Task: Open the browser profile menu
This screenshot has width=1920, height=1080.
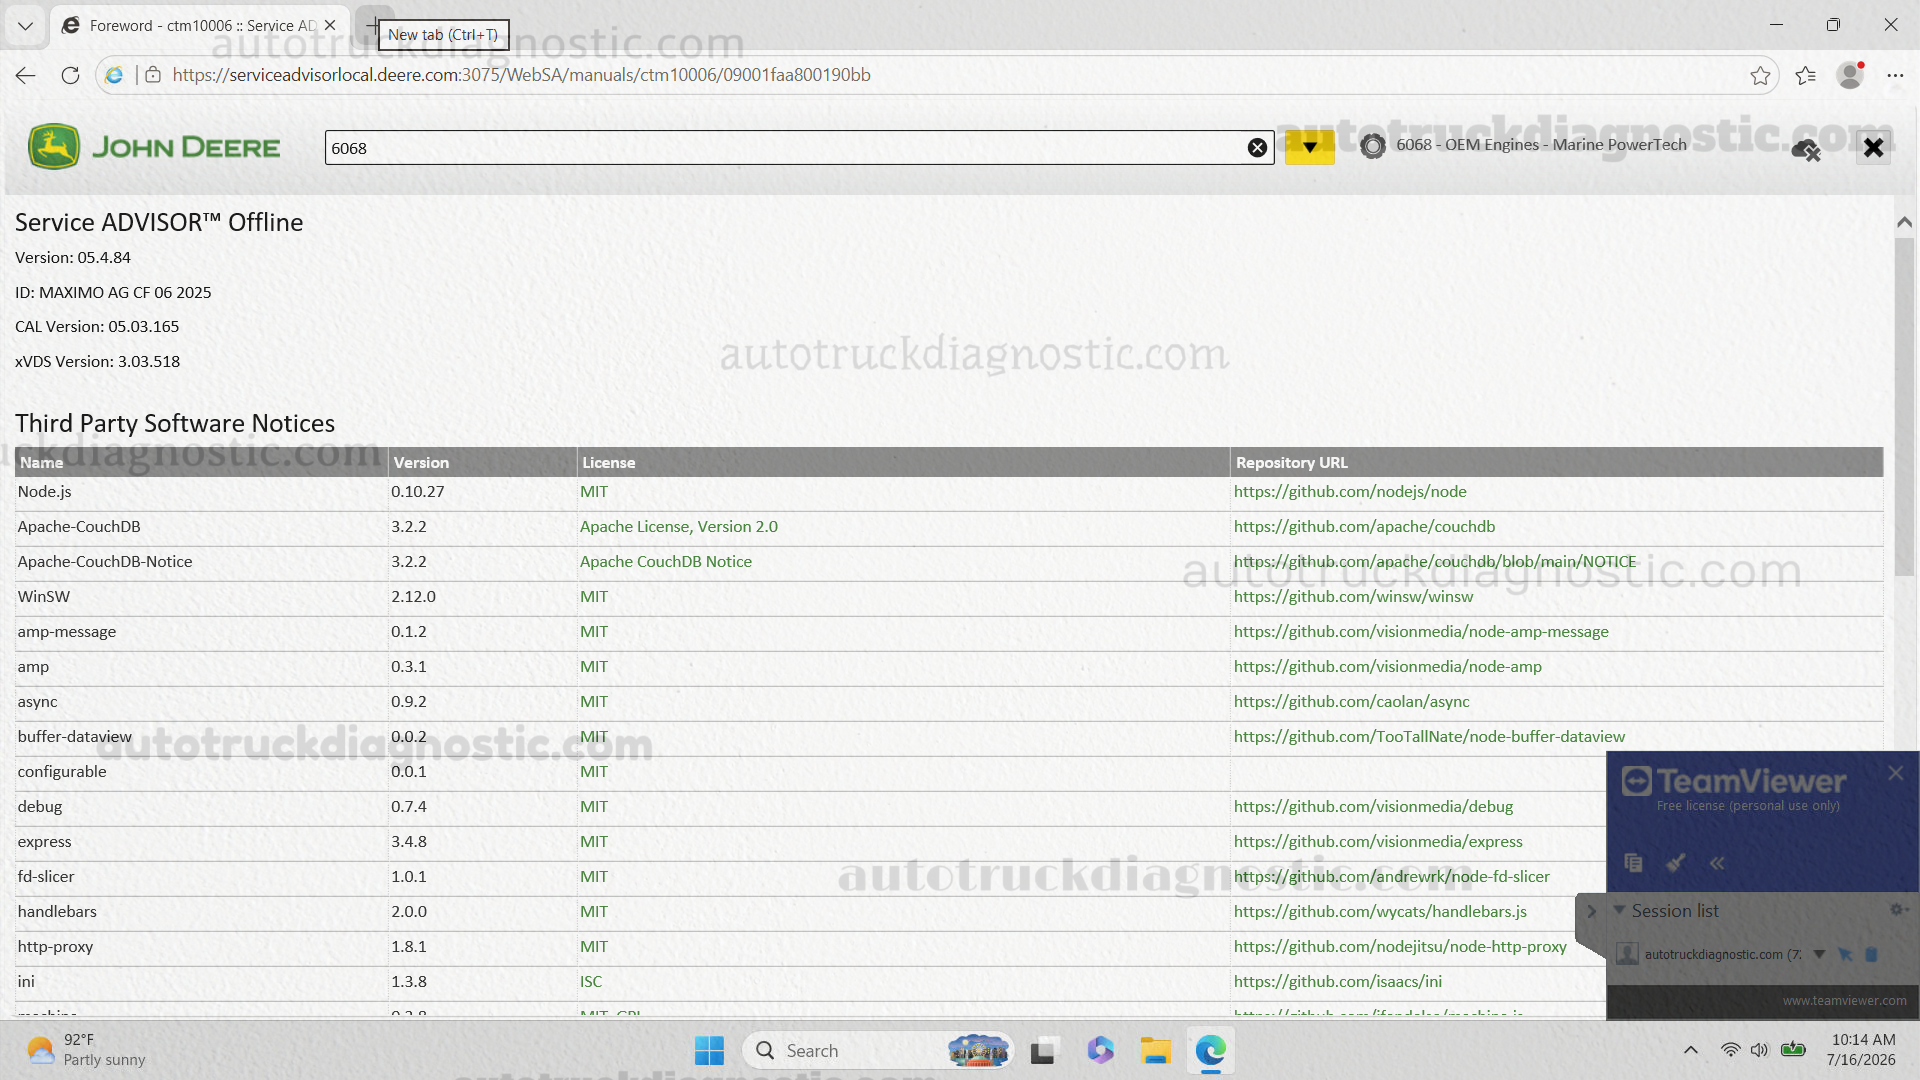Action: click(1850, 75)
